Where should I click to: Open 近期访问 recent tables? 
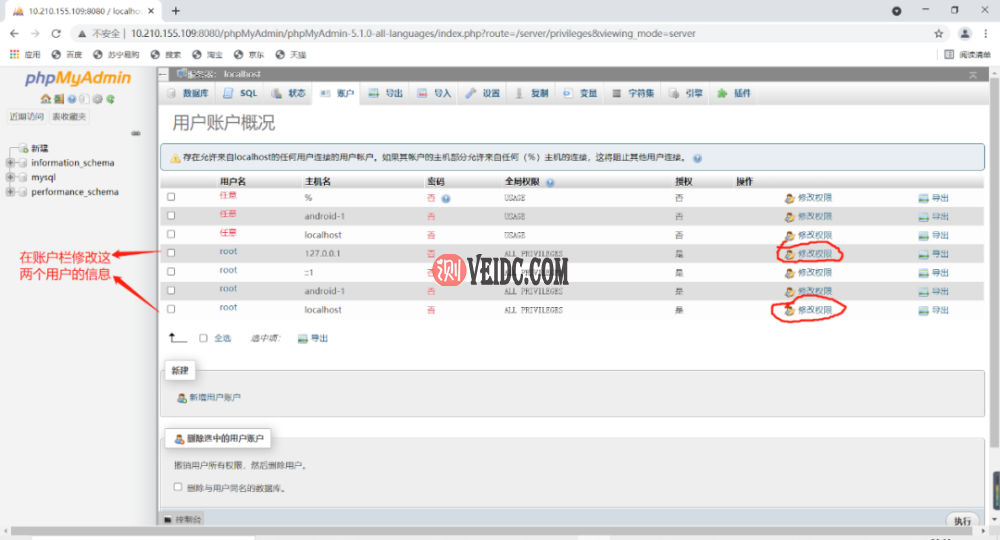point(27,117)
